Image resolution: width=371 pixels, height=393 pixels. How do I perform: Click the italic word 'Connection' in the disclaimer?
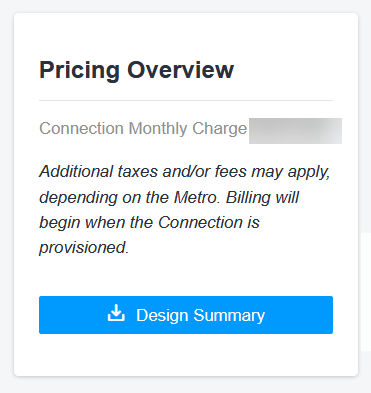[x=200, y=222]
